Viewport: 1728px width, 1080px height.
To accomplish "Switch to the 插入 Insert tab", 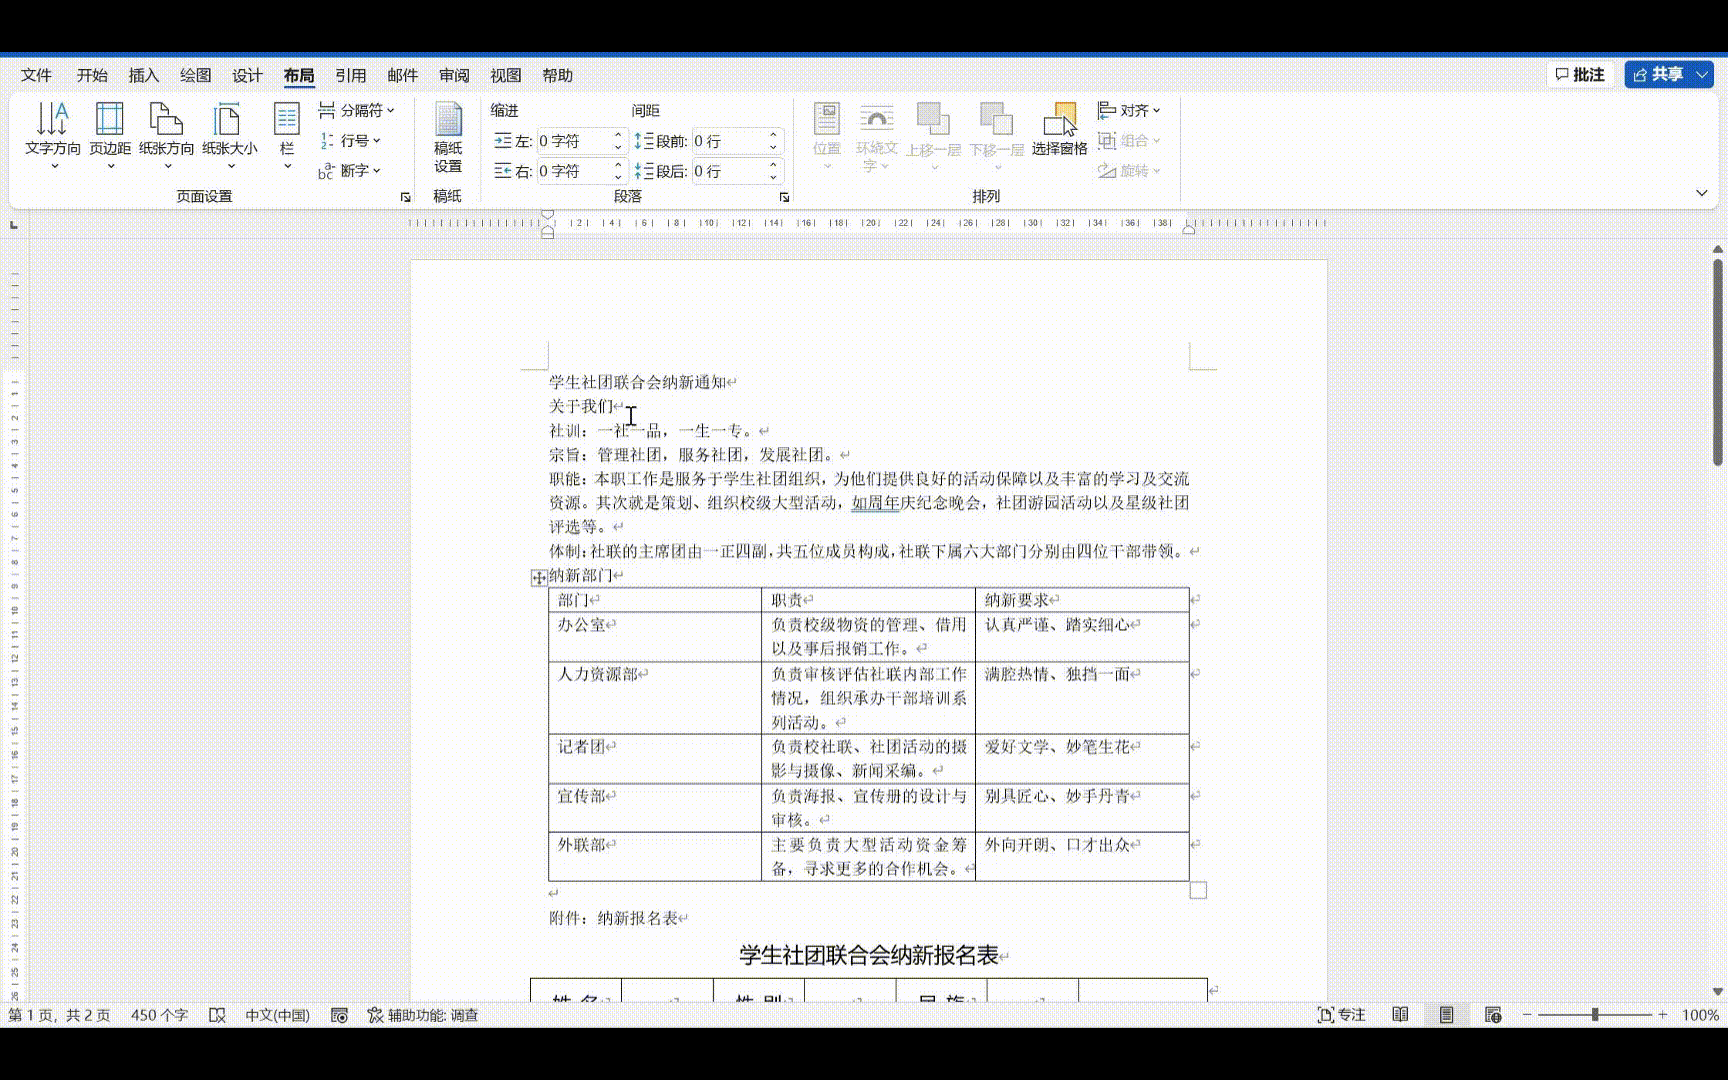I will (x=144, y=76).
